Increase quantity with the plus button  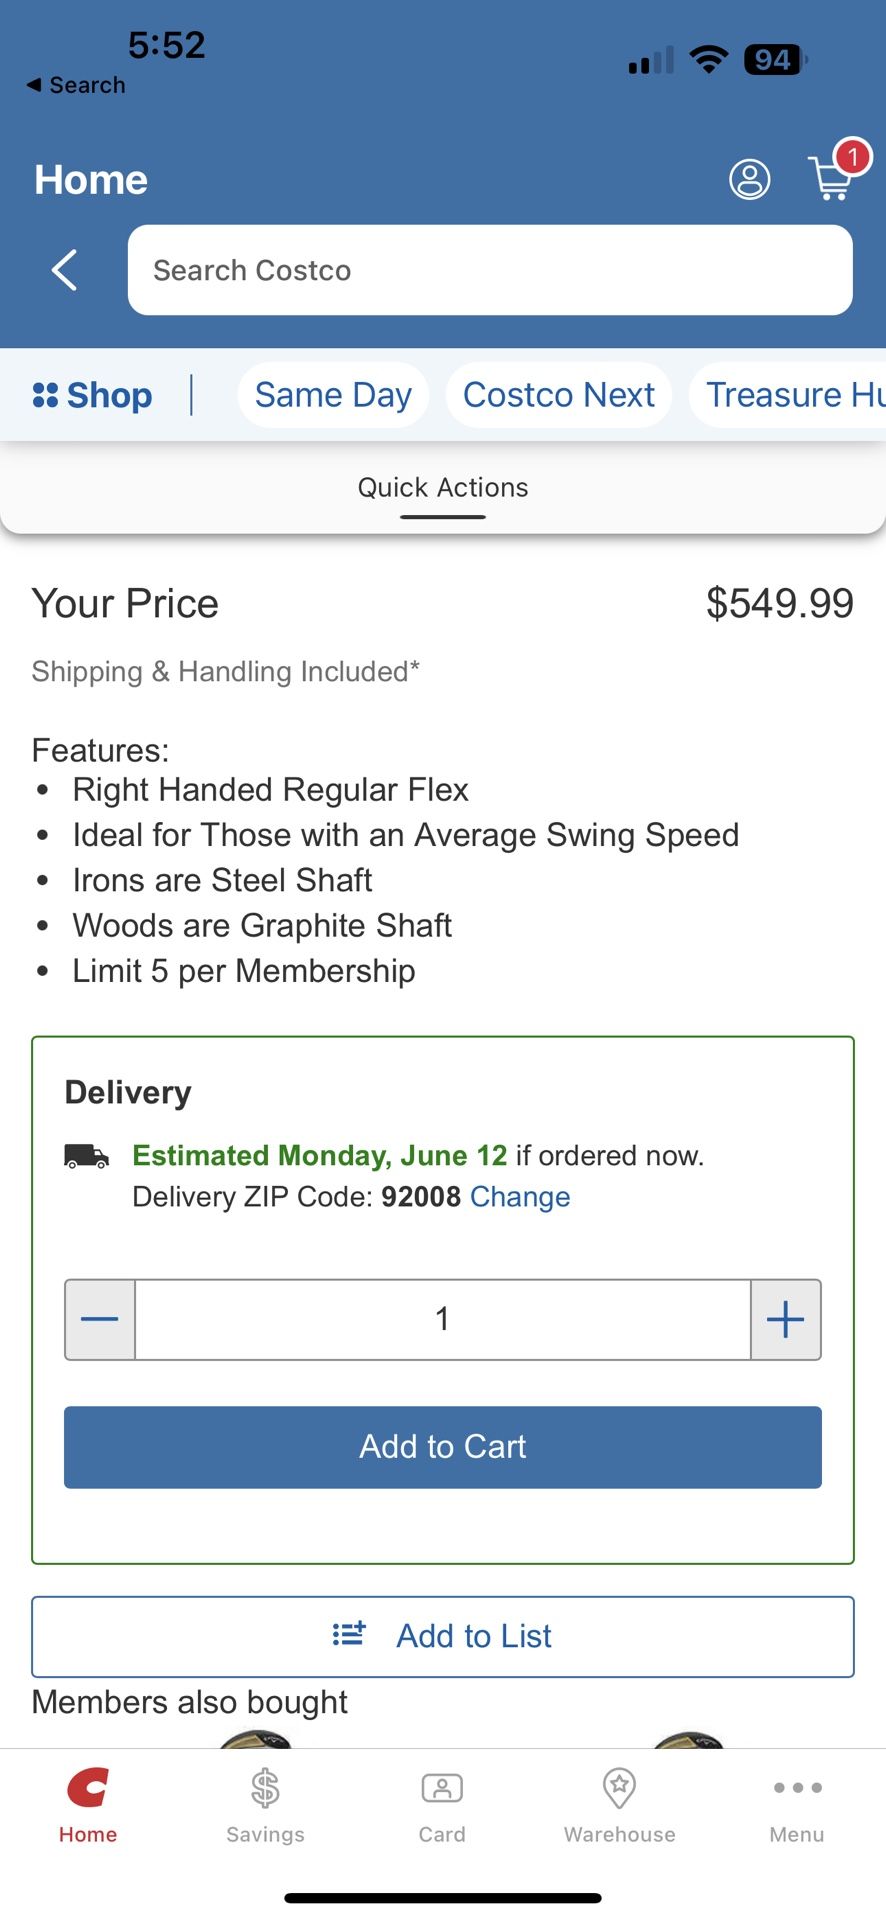[786, 1320]
